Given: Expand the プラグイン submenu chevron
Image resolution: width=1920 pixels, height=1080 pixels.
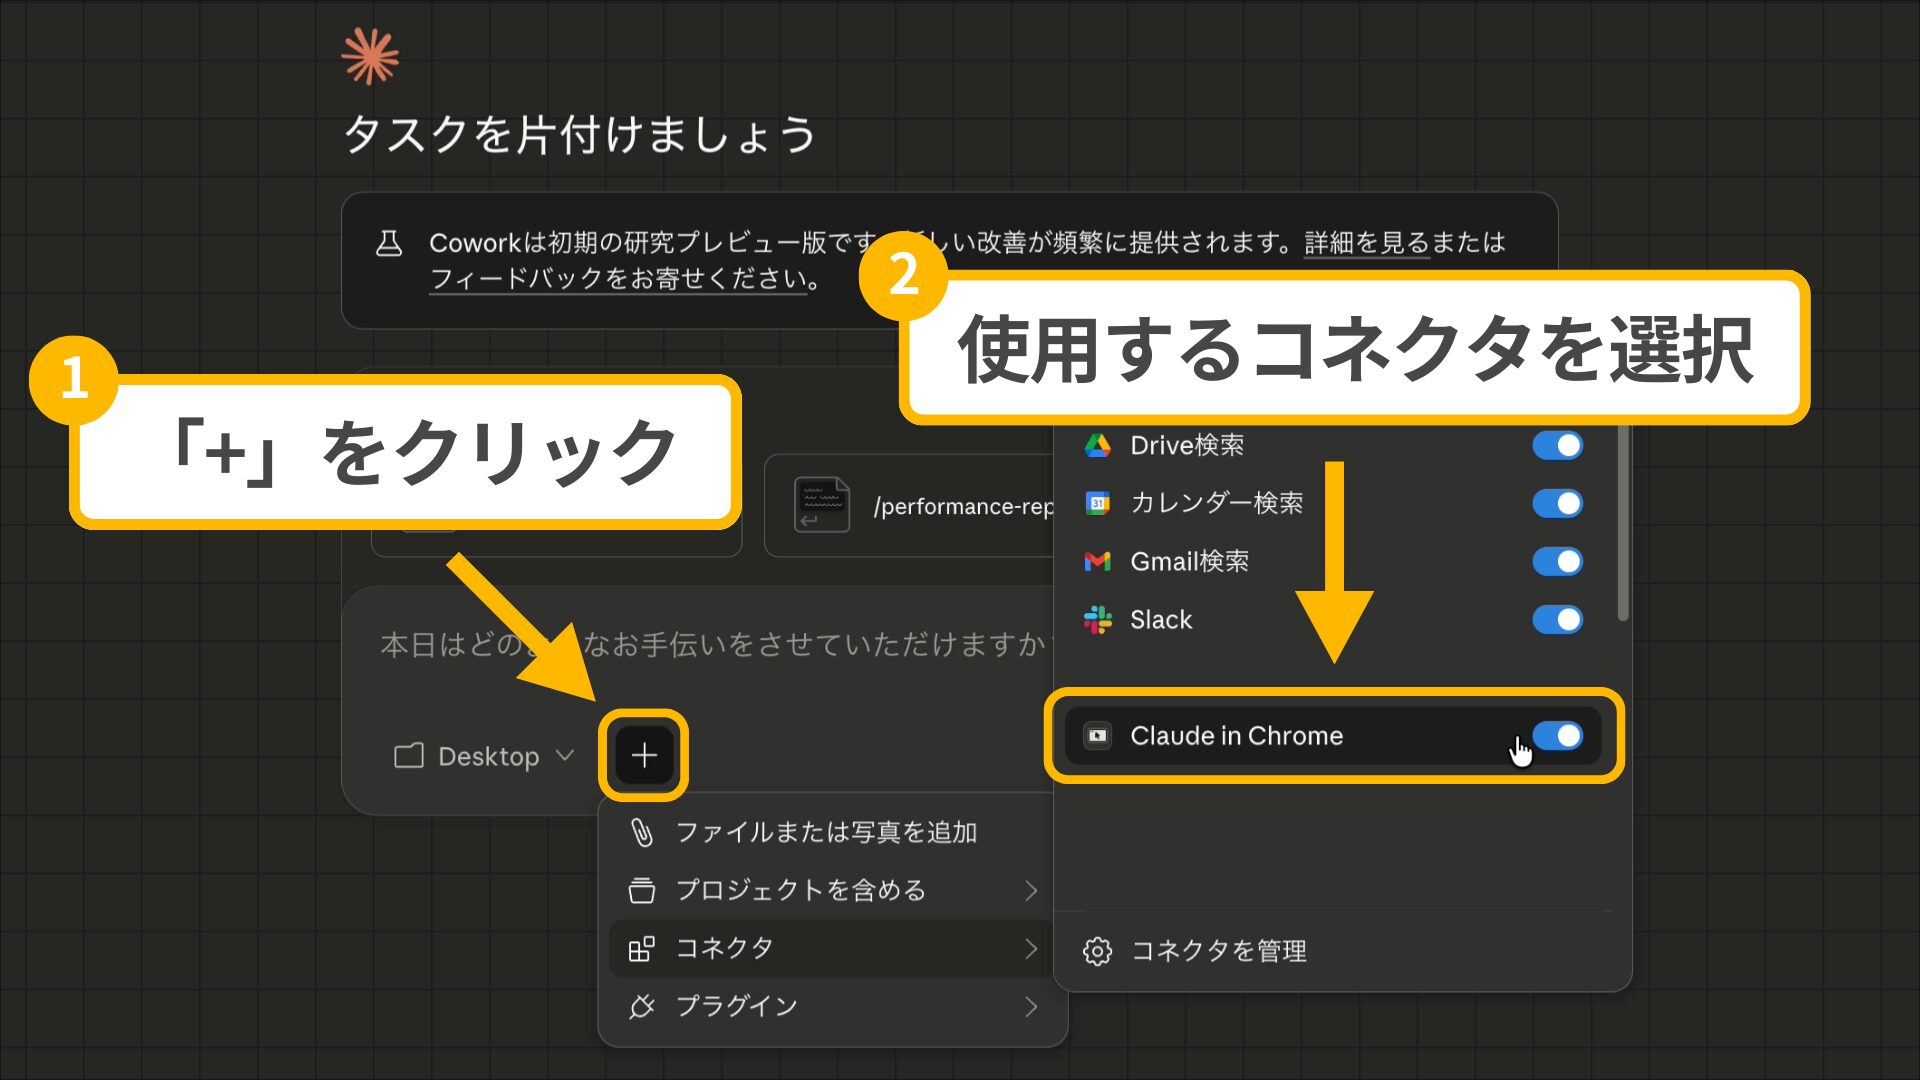Looking at the screenshot, I should pos(1032,1006).
